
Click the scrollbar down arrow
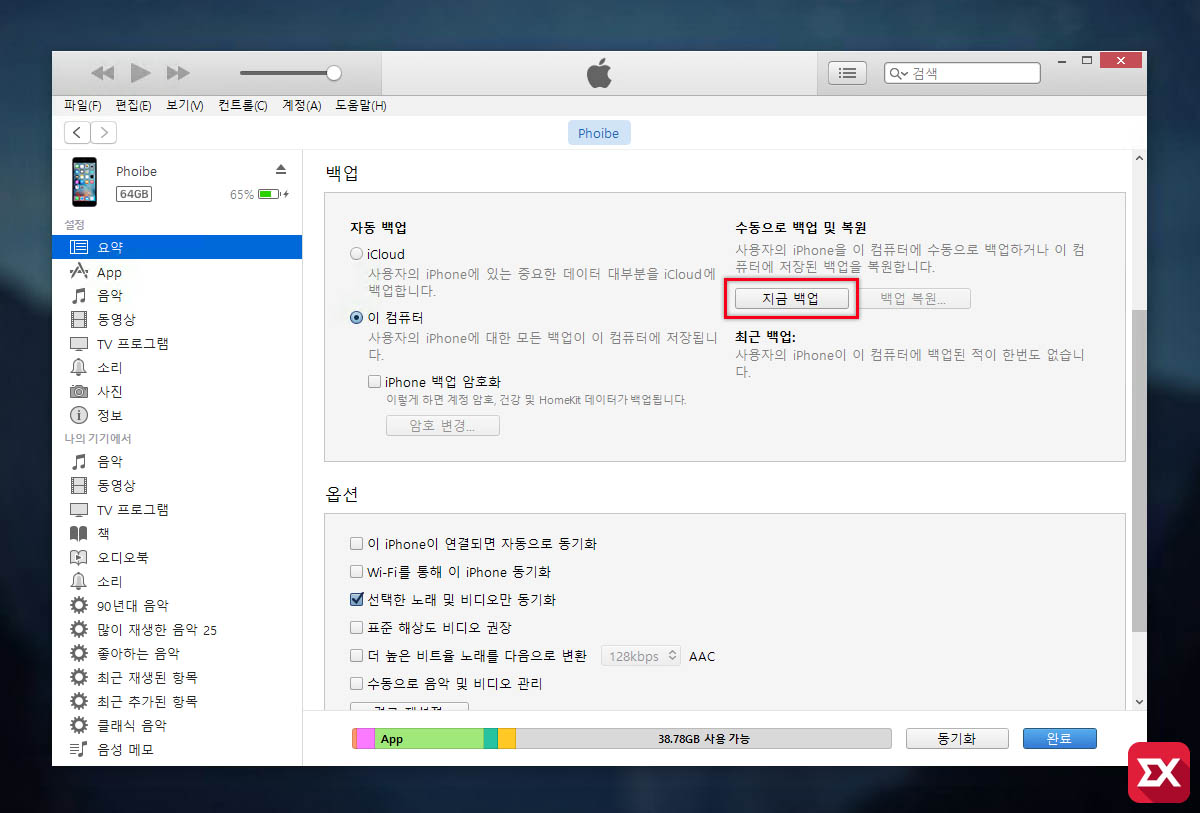point(1139,702)
